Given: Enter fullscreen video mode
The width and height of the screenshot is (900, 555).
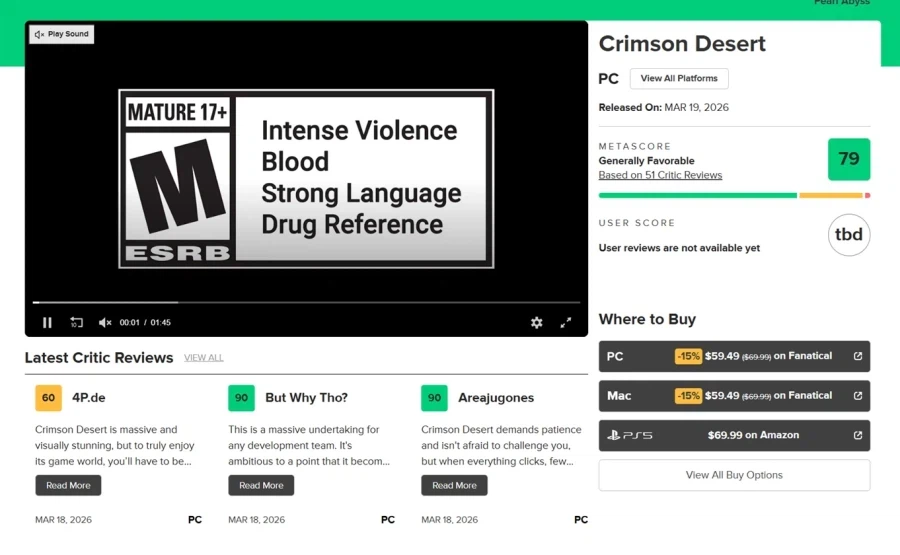Looking at the screenshot, I should coord(565,322).
